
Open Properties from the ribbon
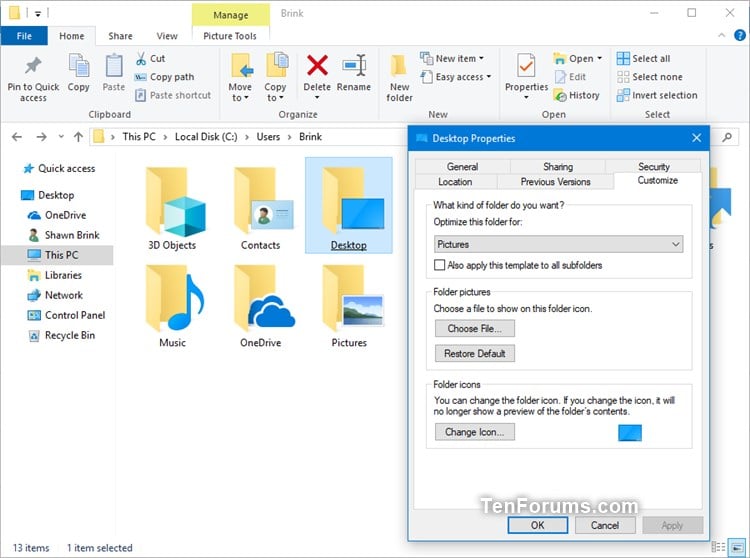click(526, 77)
